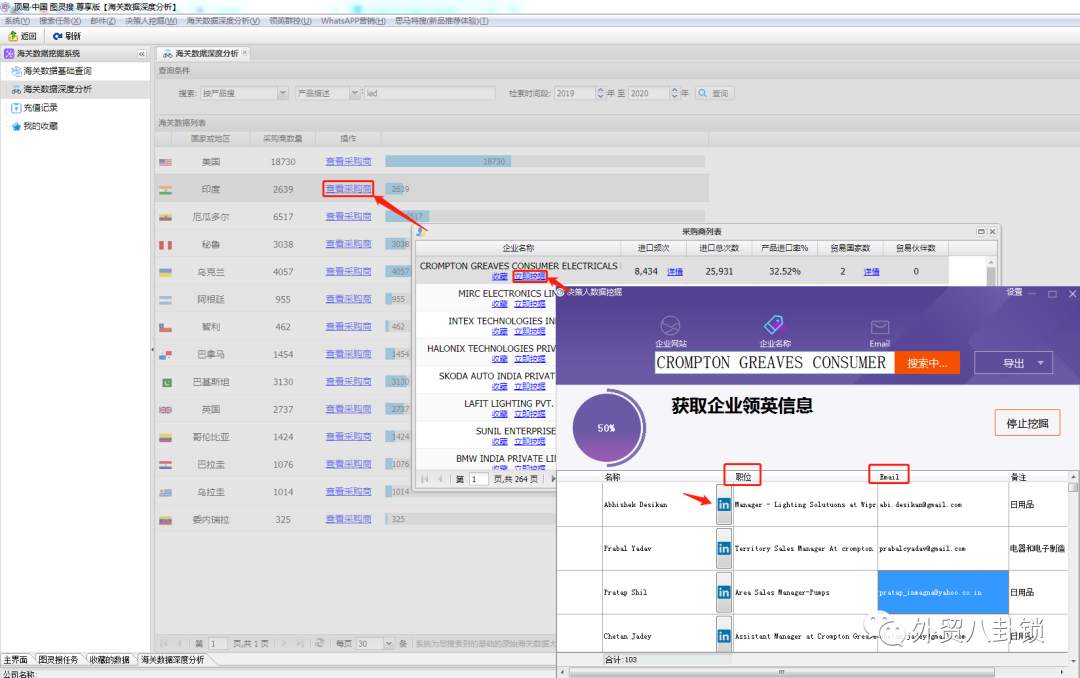Select the 企业名称 search mode icon
Image resolution: width=1080 pixels, height=678 pixels.
774,325
